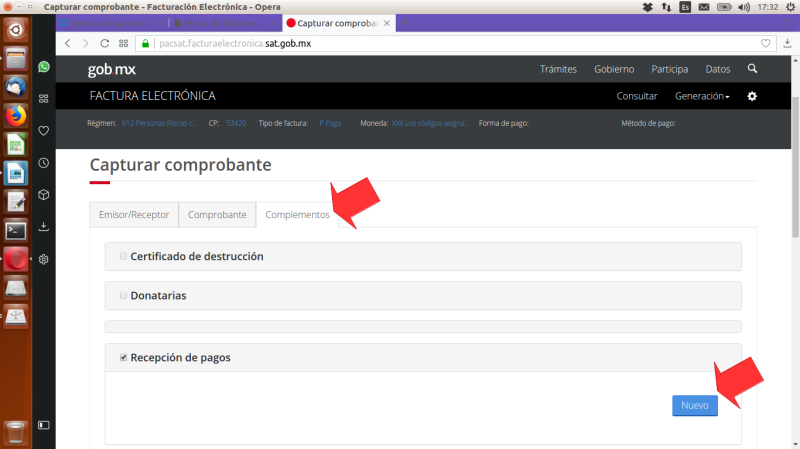Viewport: 800px width, 449px height.
Task: Open the Terminal from the launcher
Action: click(16, 231)
